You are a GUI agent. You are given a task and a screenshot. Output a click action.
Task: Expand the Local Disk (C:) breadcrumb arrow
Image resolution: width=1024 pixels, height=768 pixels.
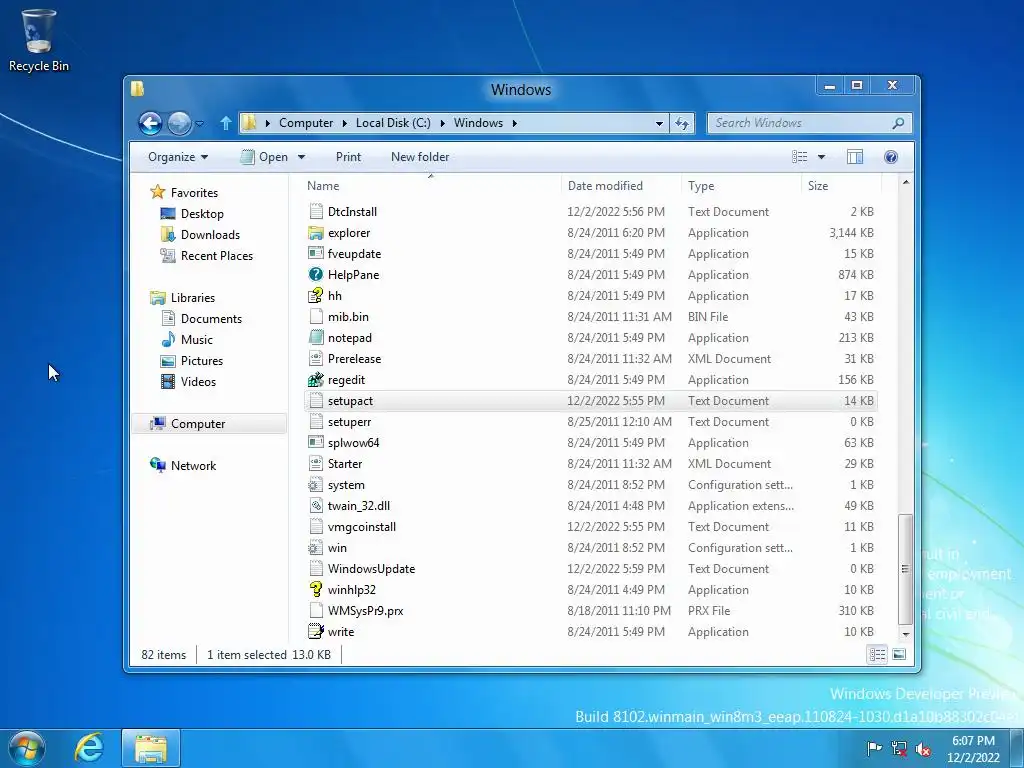tap(442, 123)
